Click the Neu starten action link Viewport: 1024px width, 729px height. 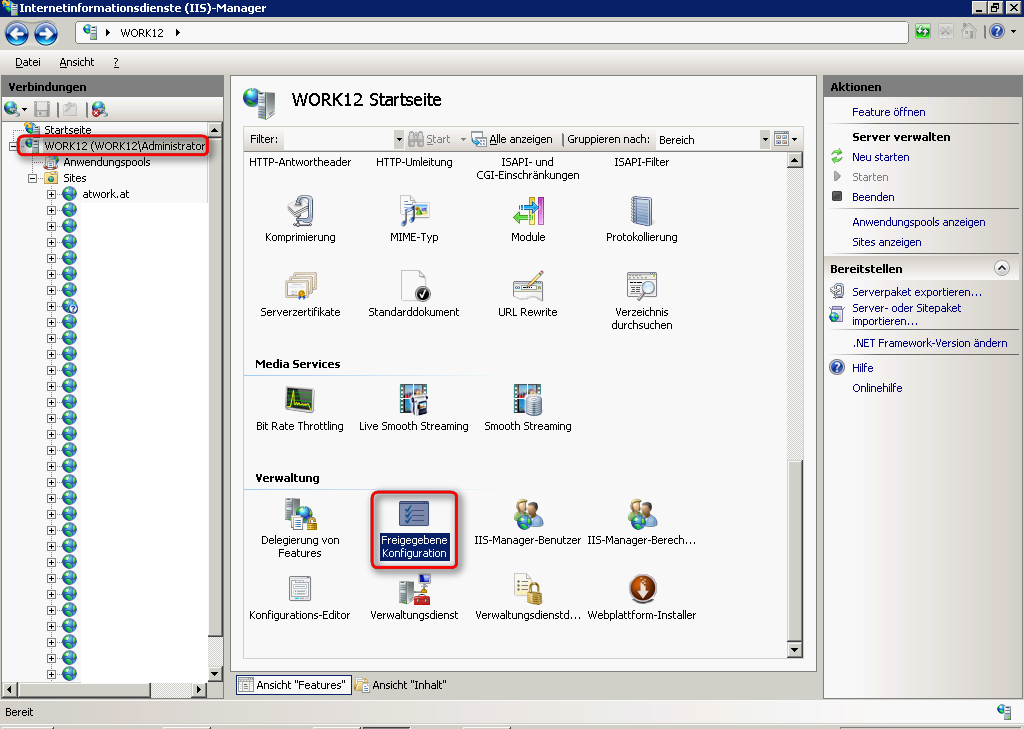tap(880, 157)
